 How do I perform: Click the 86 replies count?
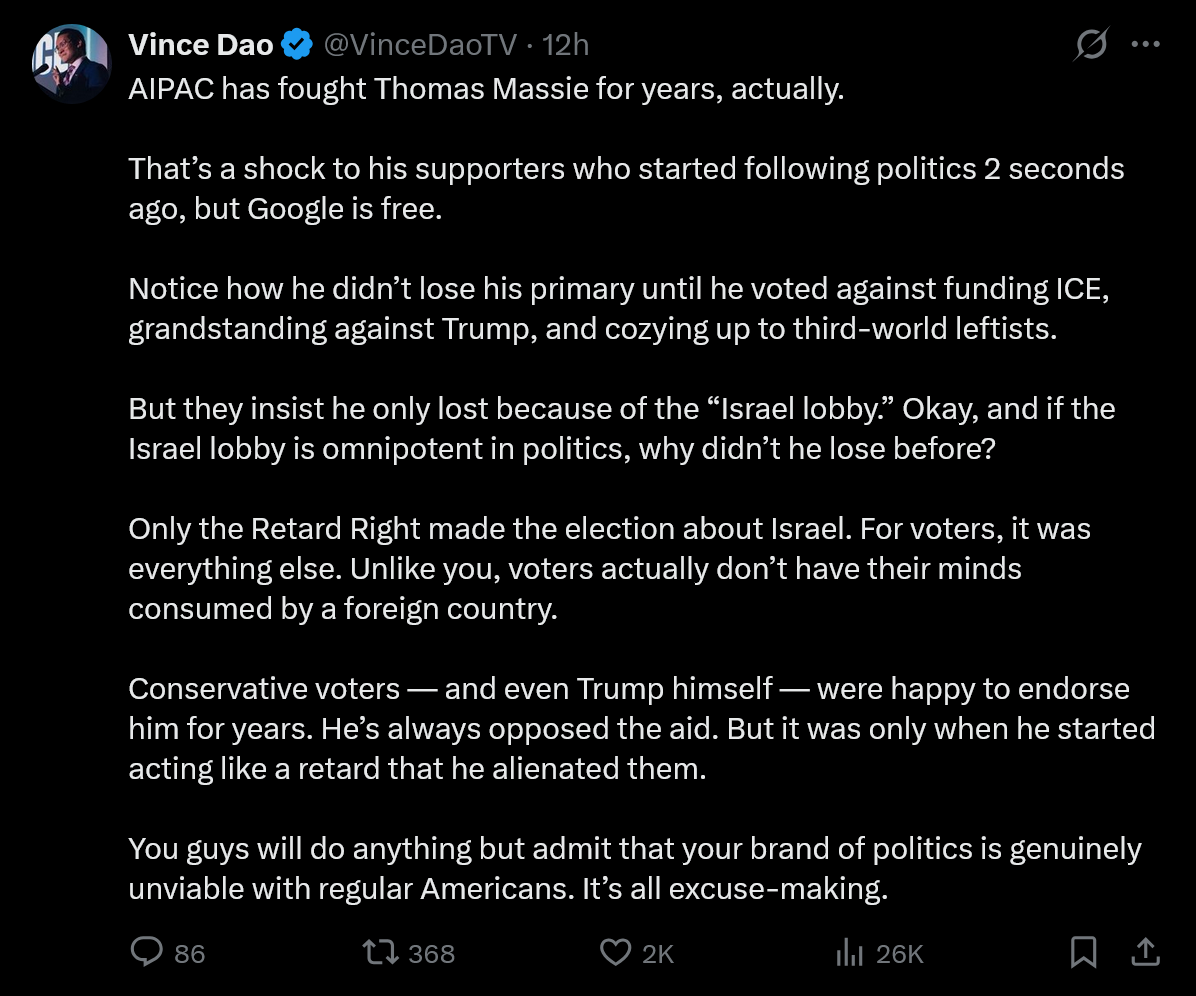click(x=189, y=954)
